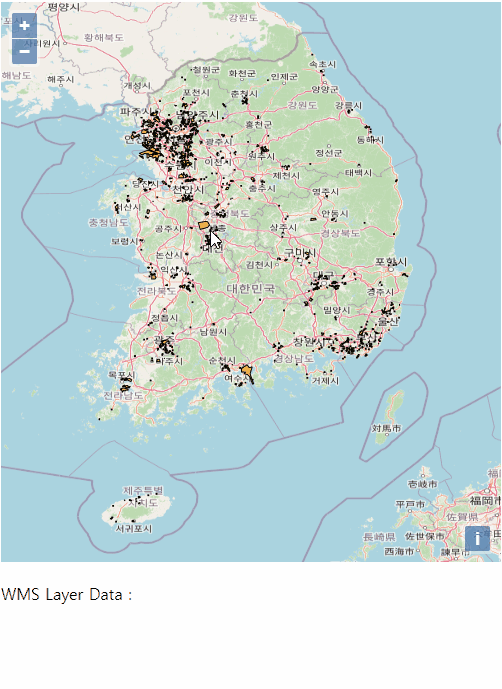Click the 충청남도 province label
502x689 pixels.
(x=109, y=222)
